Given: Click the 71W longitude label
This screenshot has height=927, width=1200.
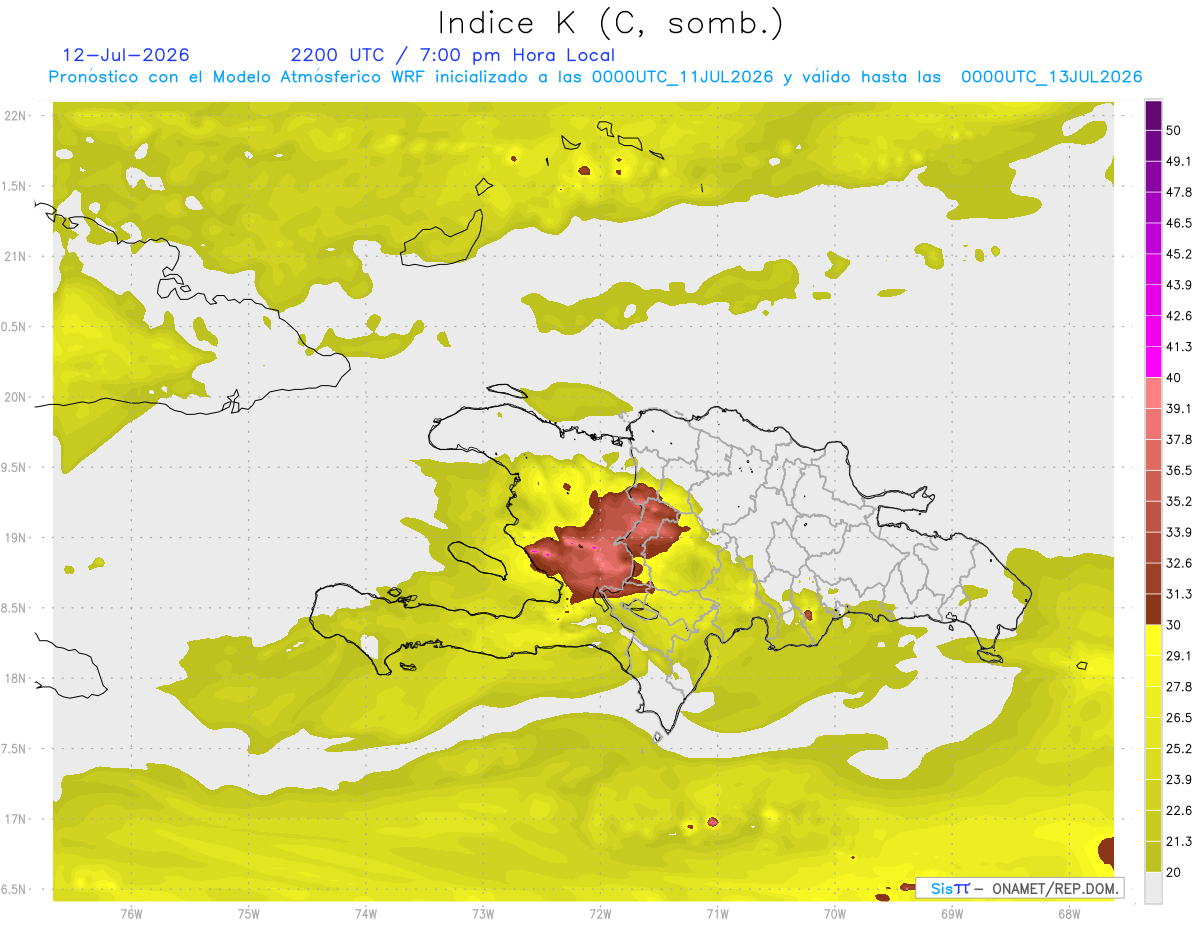Looking at the screenshot, I should click(x=717, y=913).
